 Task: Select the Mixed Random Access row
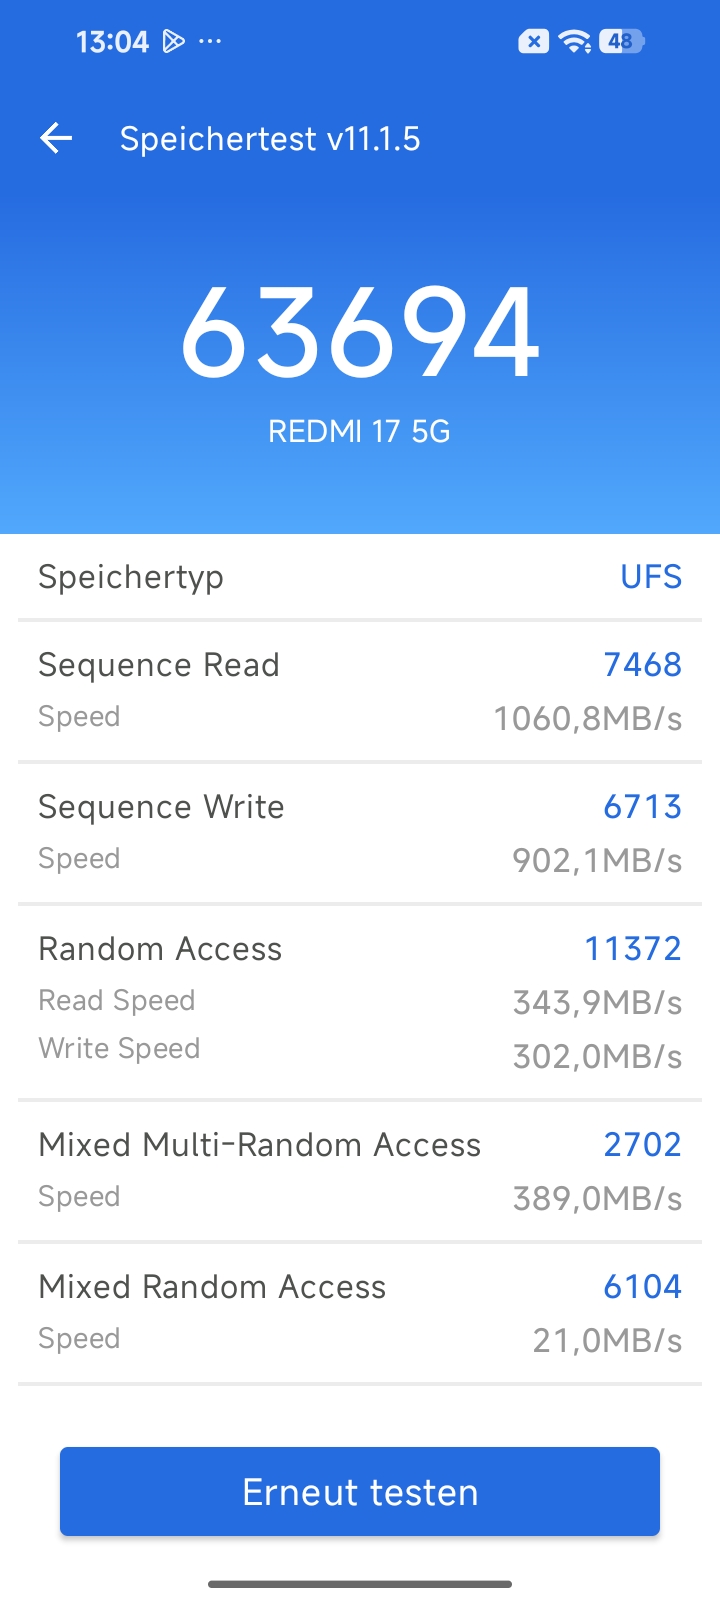(x=360, y=1313)
